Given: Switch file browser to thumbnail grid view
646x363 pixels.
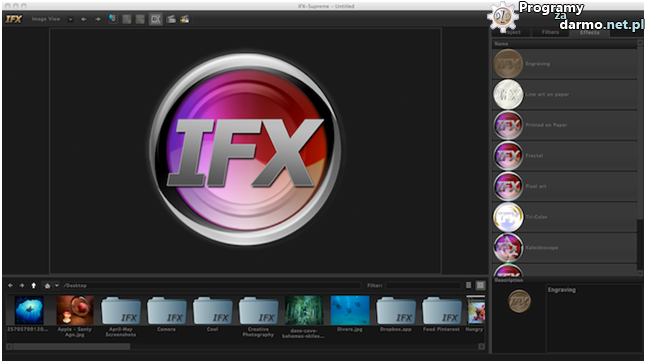Looking at the screenshot, I should pos(480,286).
